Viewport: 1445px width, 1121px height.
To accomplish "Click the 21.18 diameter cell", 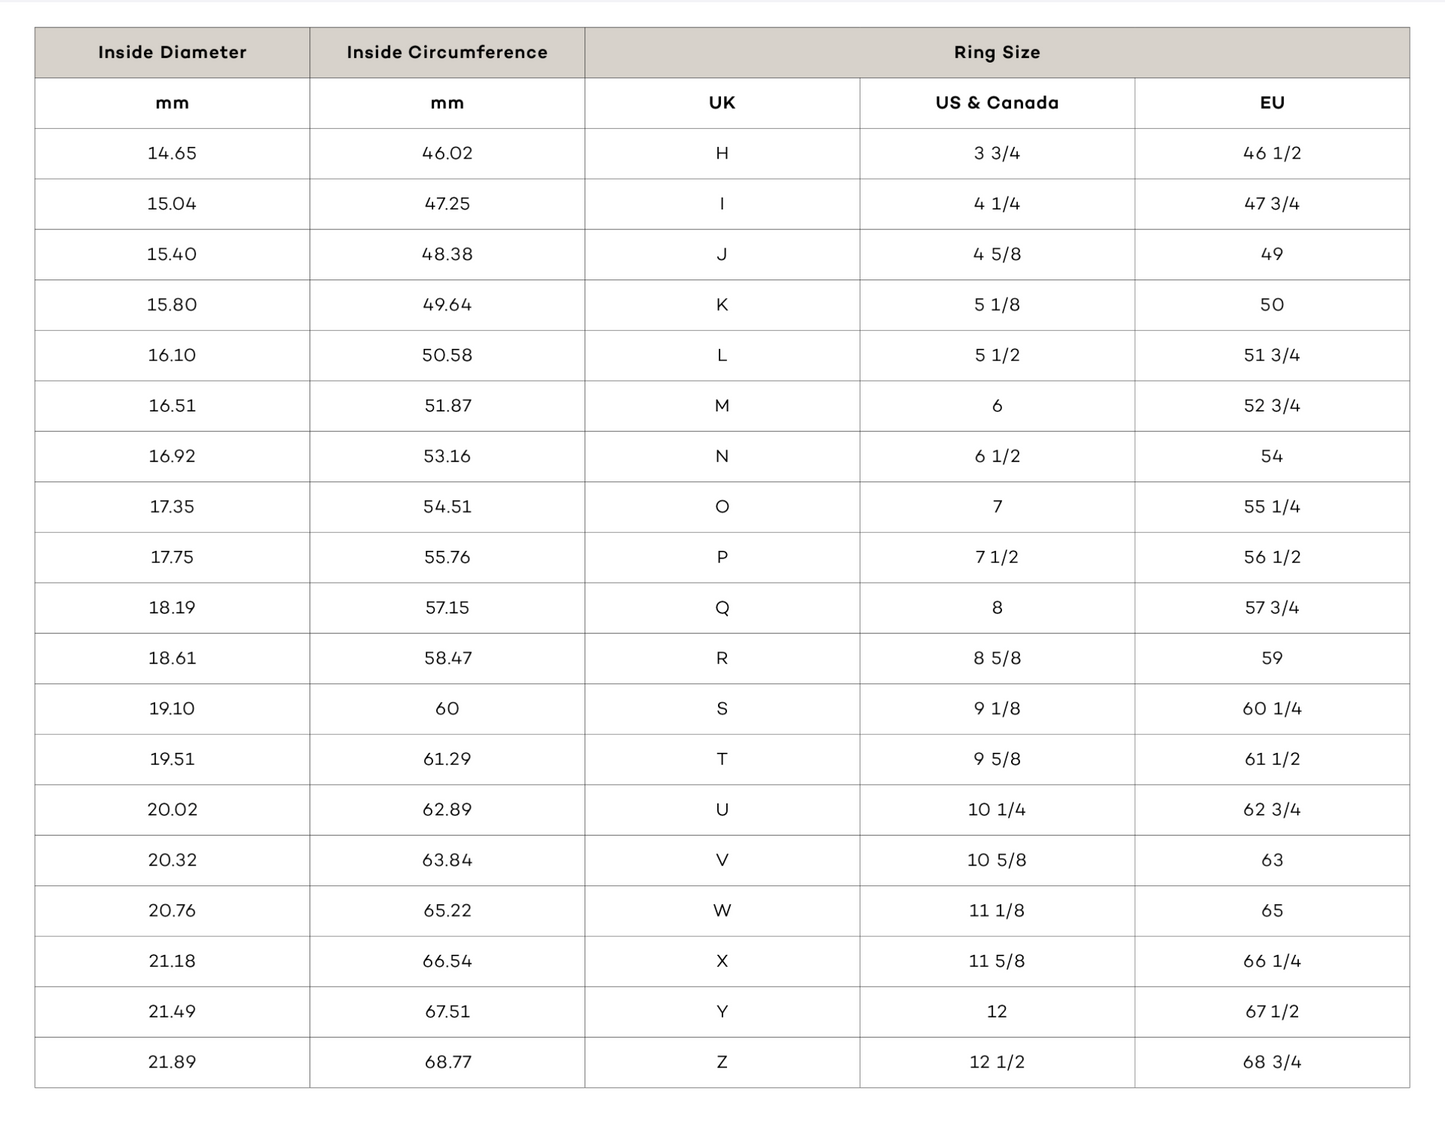I will coord(172,962).
